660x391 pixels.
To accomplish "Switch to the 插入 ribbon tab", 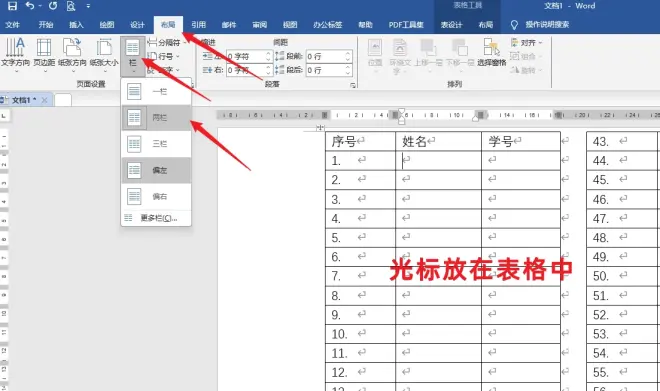I will click(76, 25).
